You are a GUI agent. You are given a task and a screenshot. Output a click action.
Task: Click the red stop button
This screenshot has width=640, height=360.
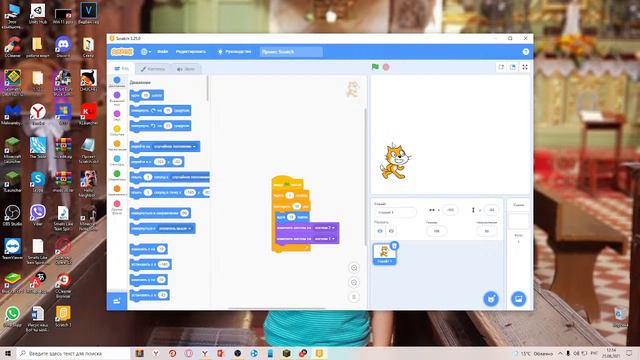(386, 67)
